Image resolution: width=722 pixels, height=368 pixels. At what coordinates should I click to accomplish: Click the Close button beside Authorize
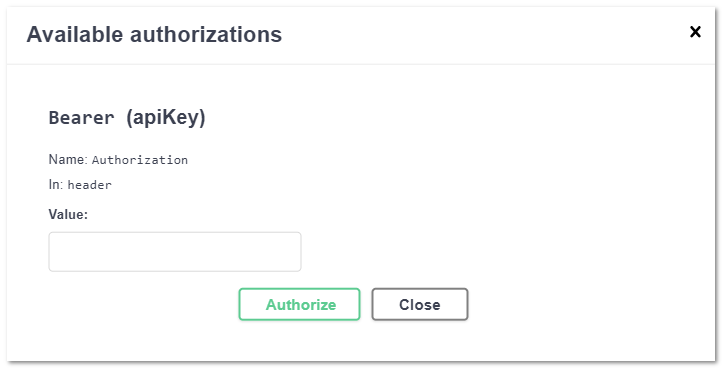pos(420,304)
